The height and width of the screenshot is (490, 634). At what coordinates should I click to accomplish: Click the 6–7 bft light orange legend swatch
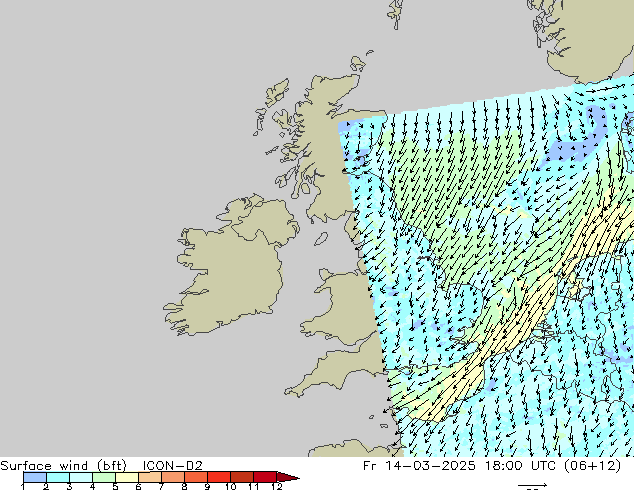point(150,477)
